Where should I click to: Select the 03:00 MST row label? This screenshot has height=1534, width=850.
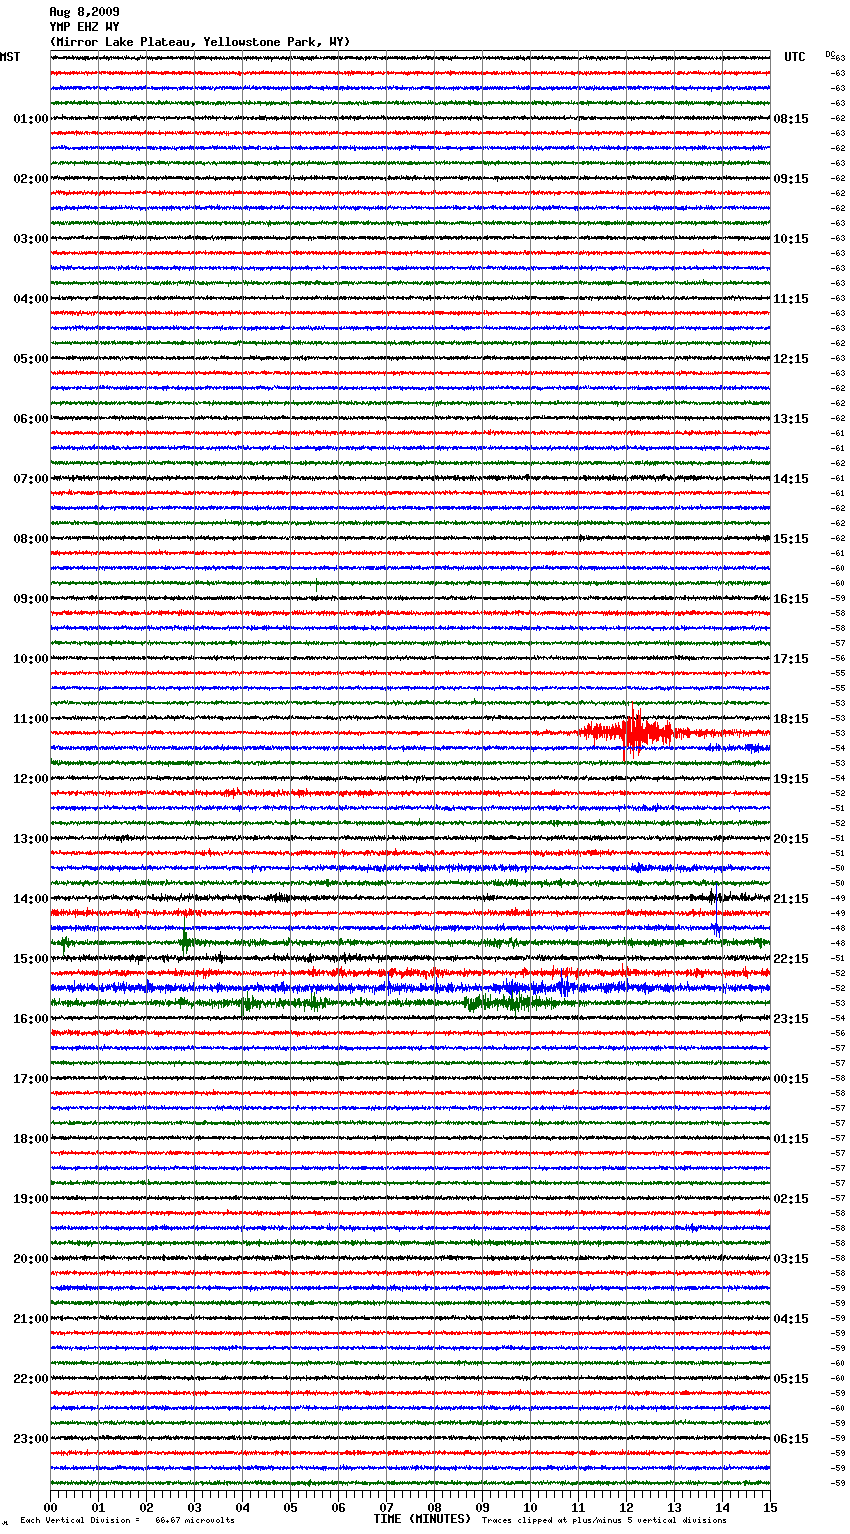point(31,239)
